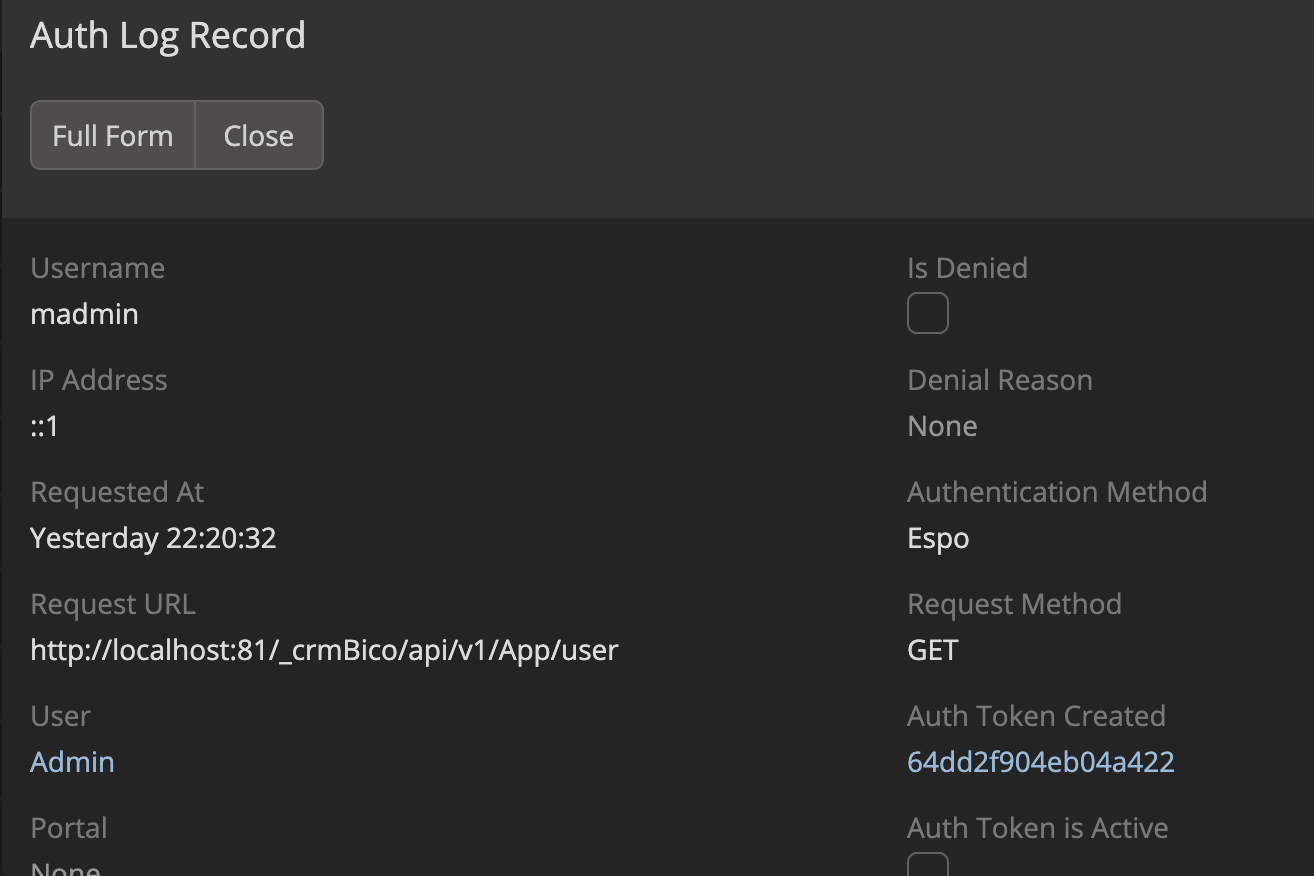Click the GET request method value
Image resolution: width=1314 pixels, height=876 pixels.
tap(932, 650)
